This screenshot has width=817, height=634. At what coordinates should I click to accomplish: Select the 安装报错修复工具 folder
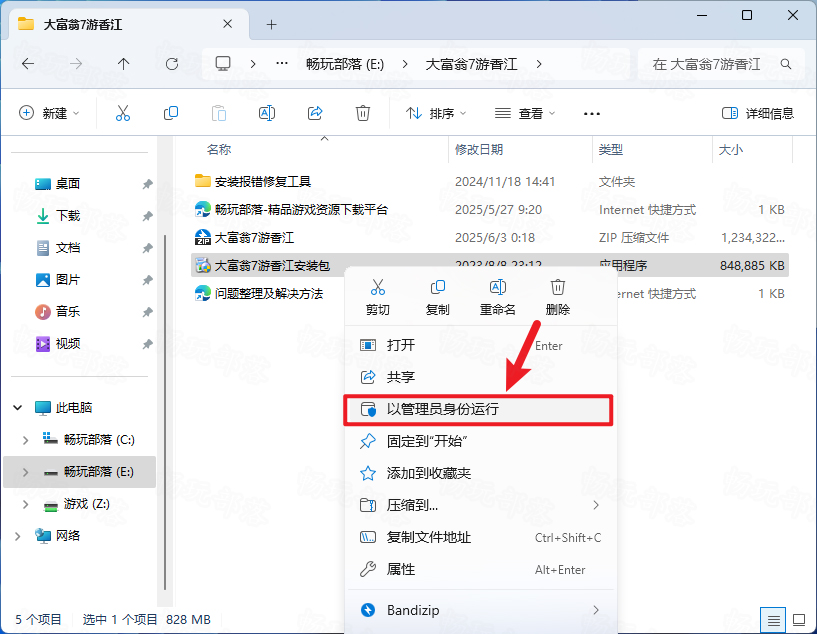490,181
